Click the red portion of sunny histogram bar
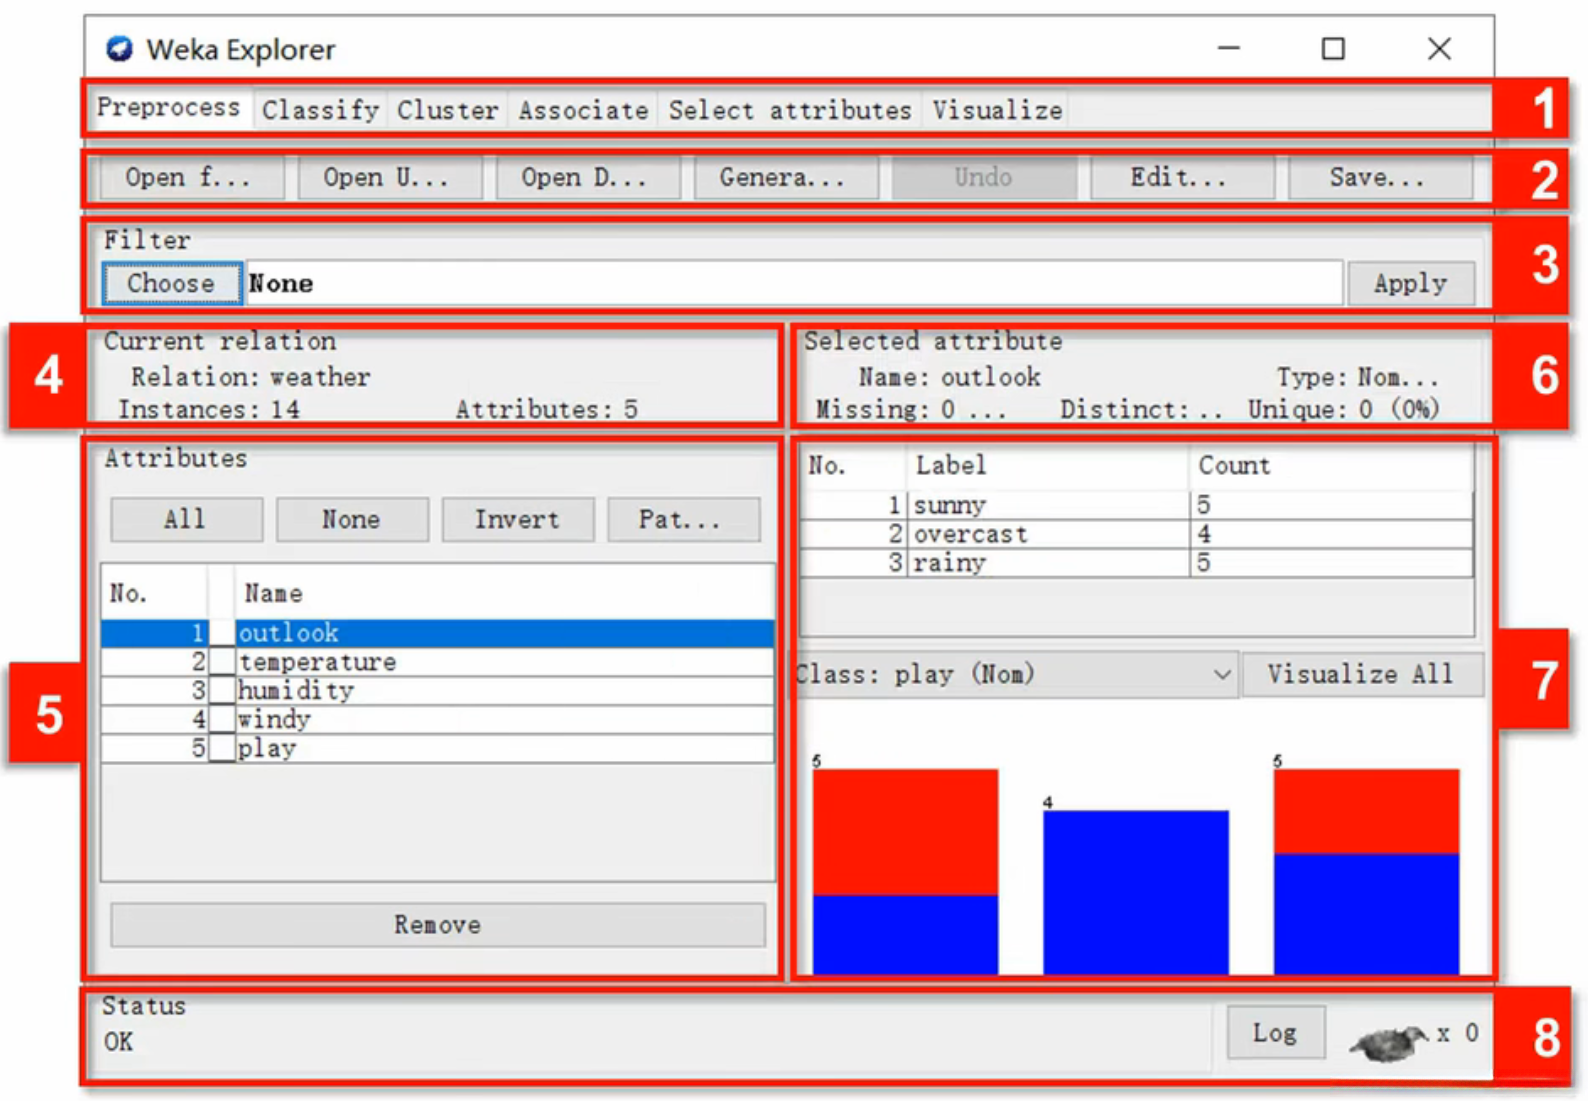Image resolution: width=1588 pixels, height=1101 pixels. point(905,832)
